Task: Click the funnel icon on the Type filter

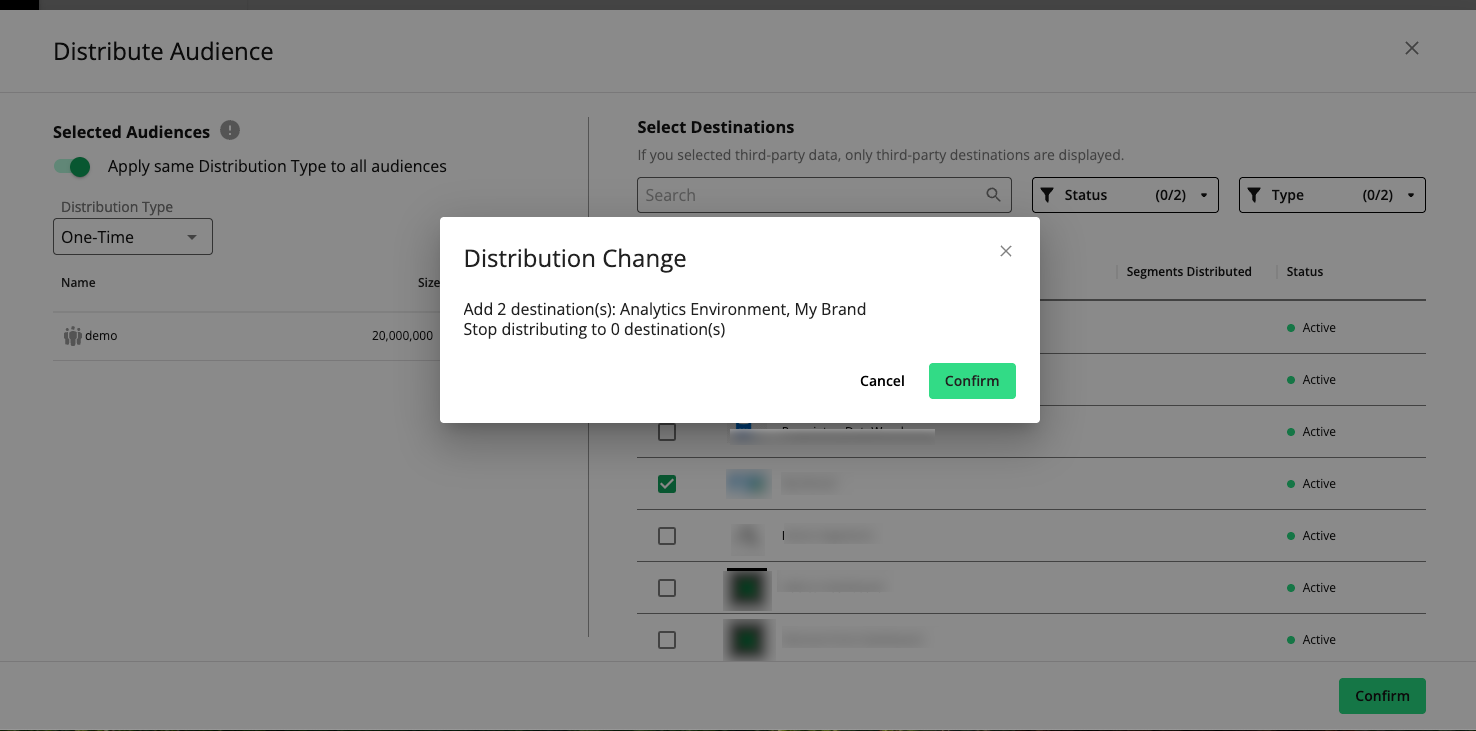Action: 1256,194
